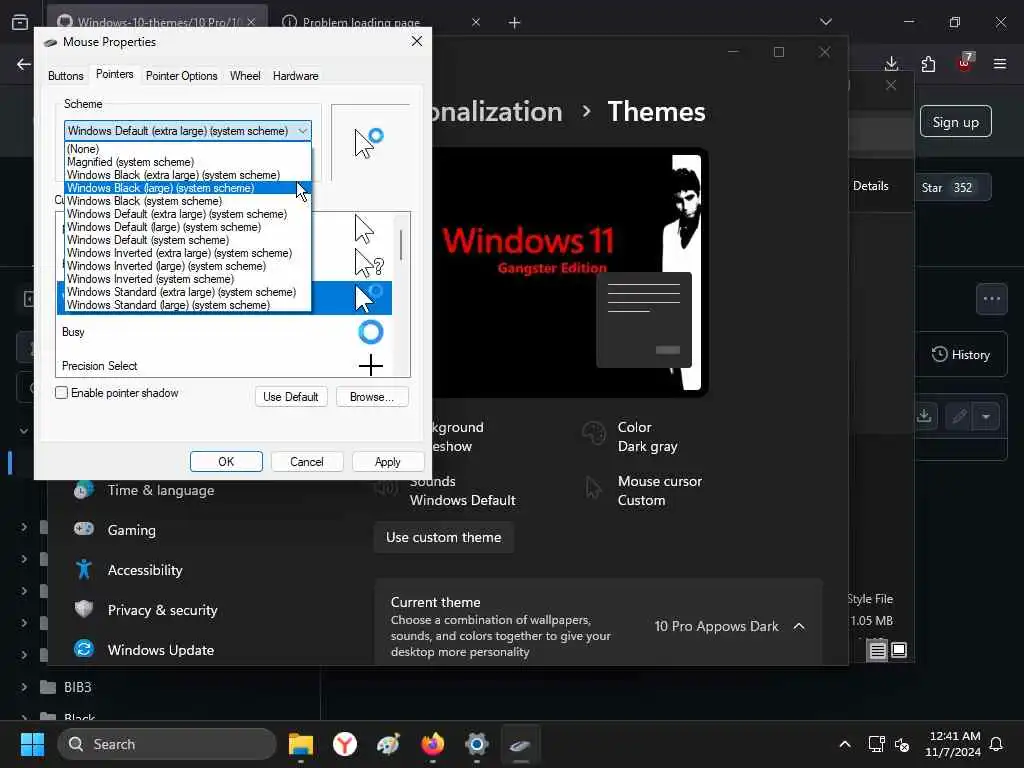Select the Pointers tab
This screenshot has height=768, width=1024.
[114, 74]
